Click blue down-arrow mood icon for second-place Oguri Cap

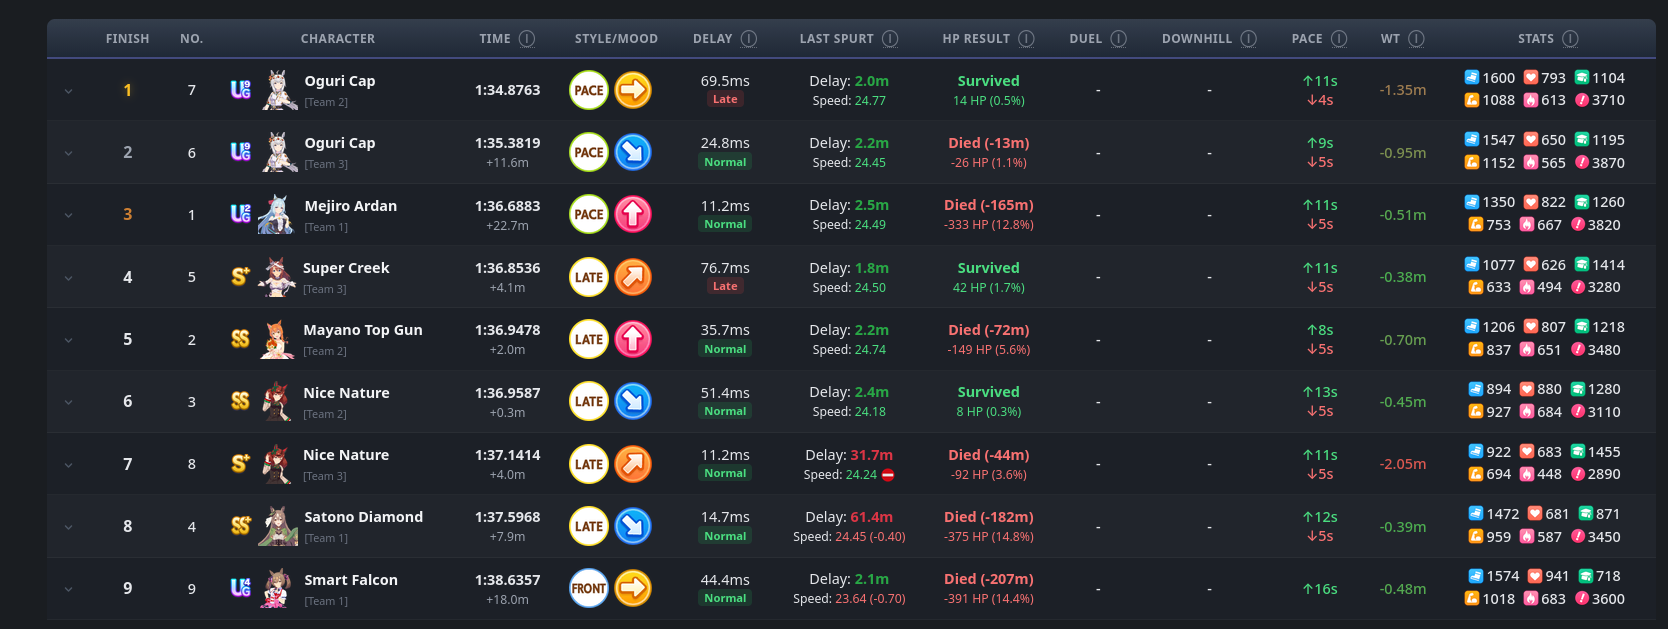click(x=633, y=152)
